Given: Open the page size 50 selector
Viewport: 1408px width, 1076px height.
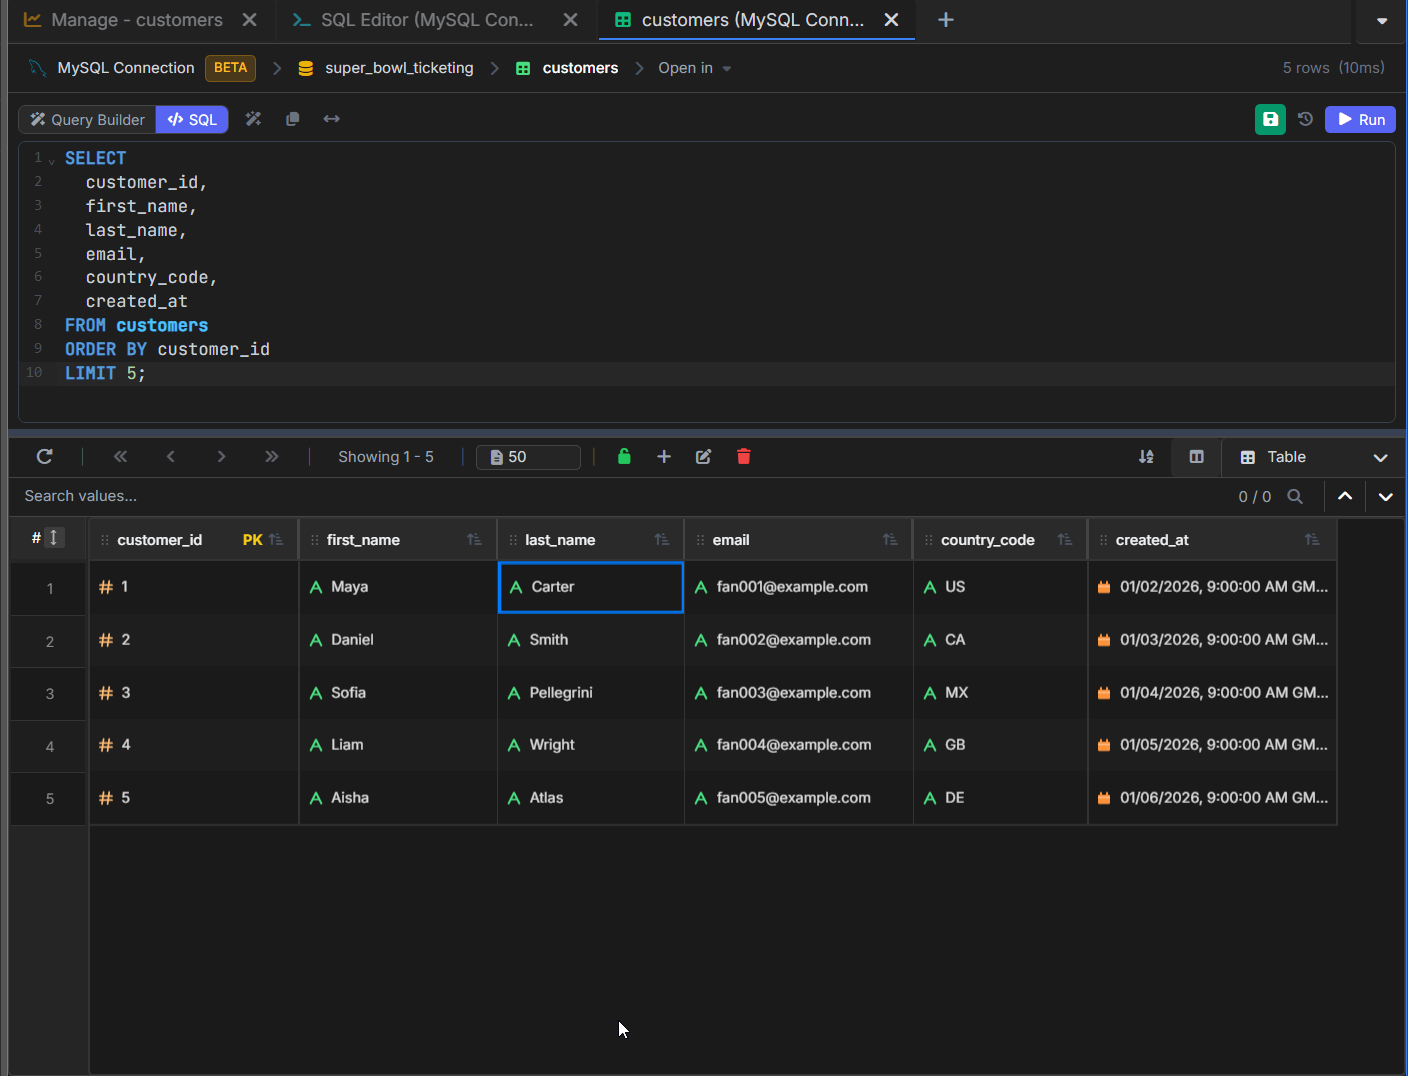Looking at the screenshot, I should click(528, 457).
